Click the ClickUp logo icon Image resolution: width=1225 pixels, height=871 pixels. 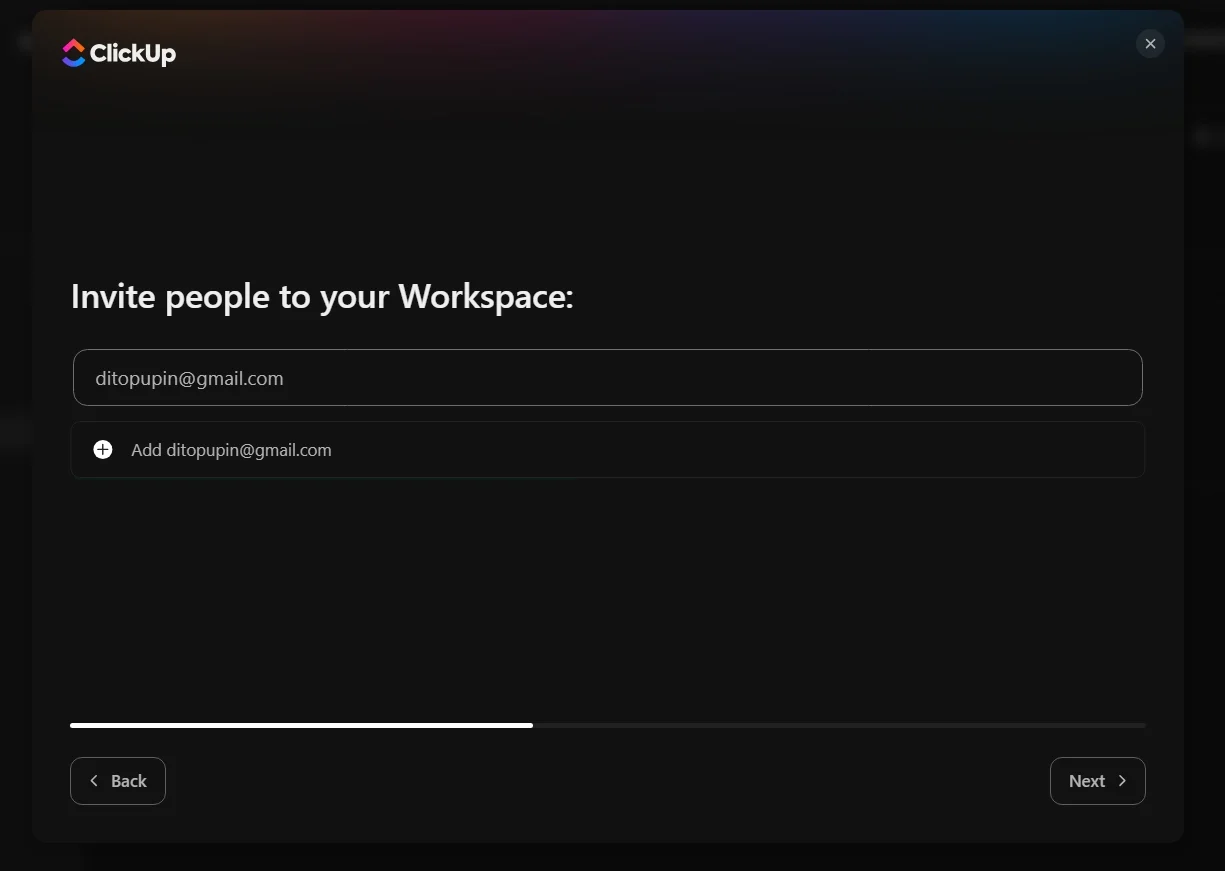point(73,53)
